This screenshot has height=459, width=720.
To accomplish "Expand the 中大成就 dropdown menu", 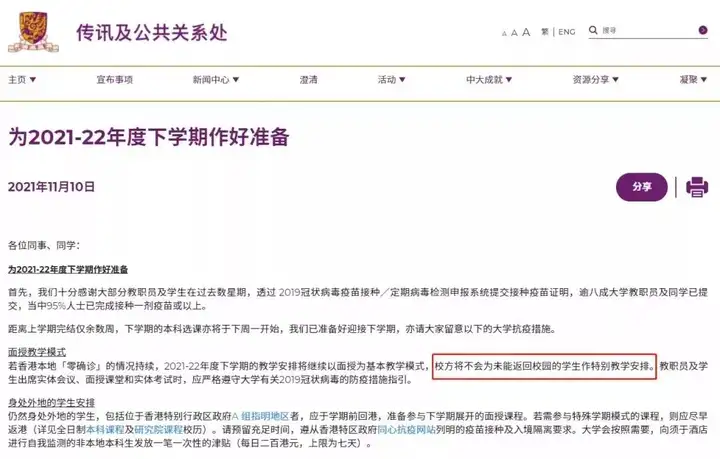I will point(489,79).
